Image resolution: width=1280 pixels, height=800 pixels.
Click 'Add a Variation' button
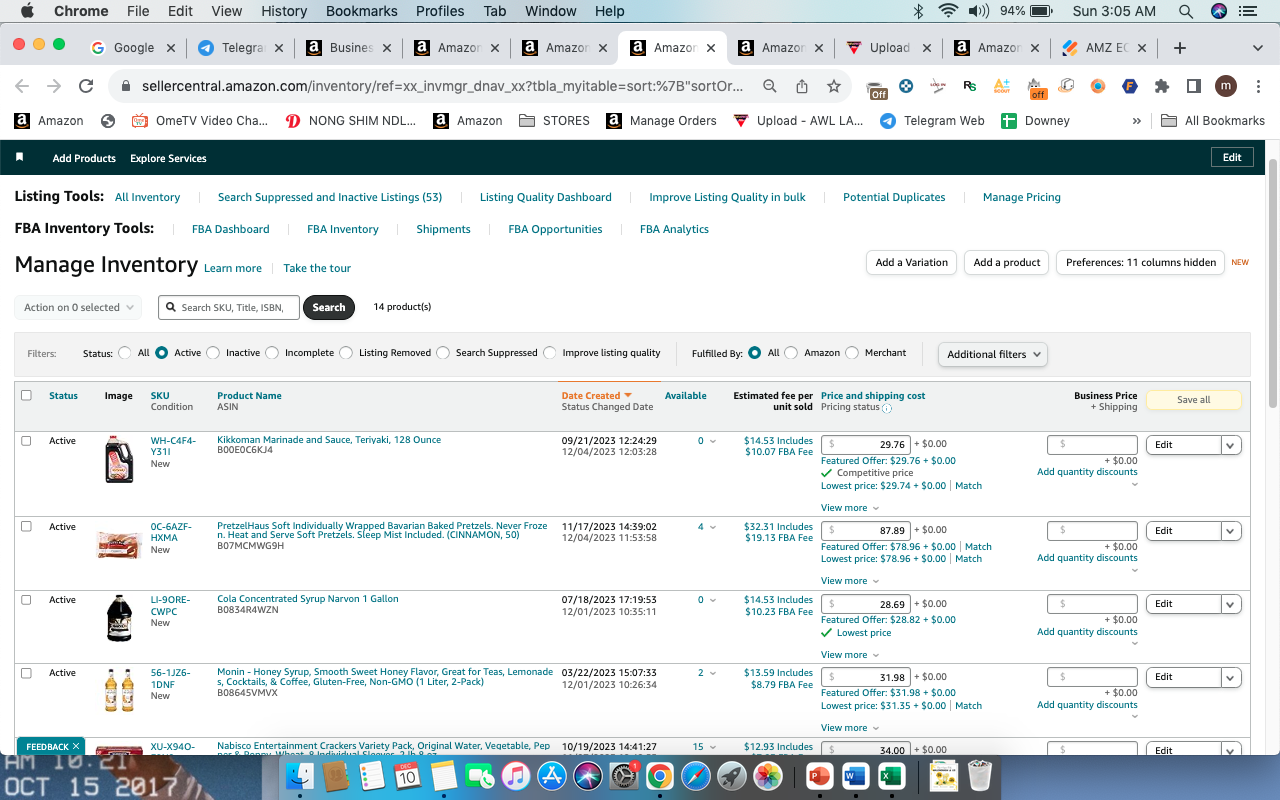pos(911,263)
